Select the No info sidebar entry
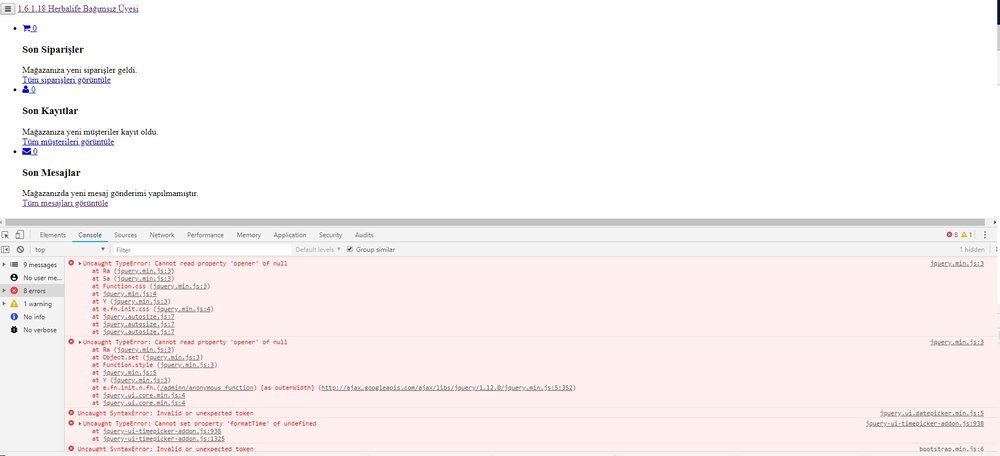1000x456 pixels. [x=29, y=317]
